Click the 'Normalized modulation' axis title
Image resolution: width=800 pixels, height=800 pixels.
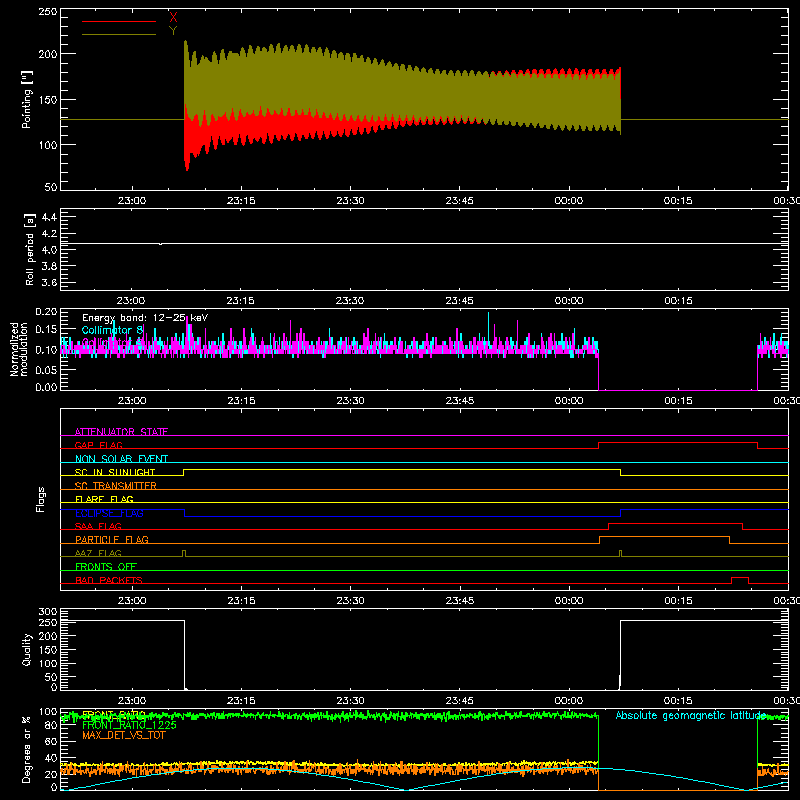19,349
